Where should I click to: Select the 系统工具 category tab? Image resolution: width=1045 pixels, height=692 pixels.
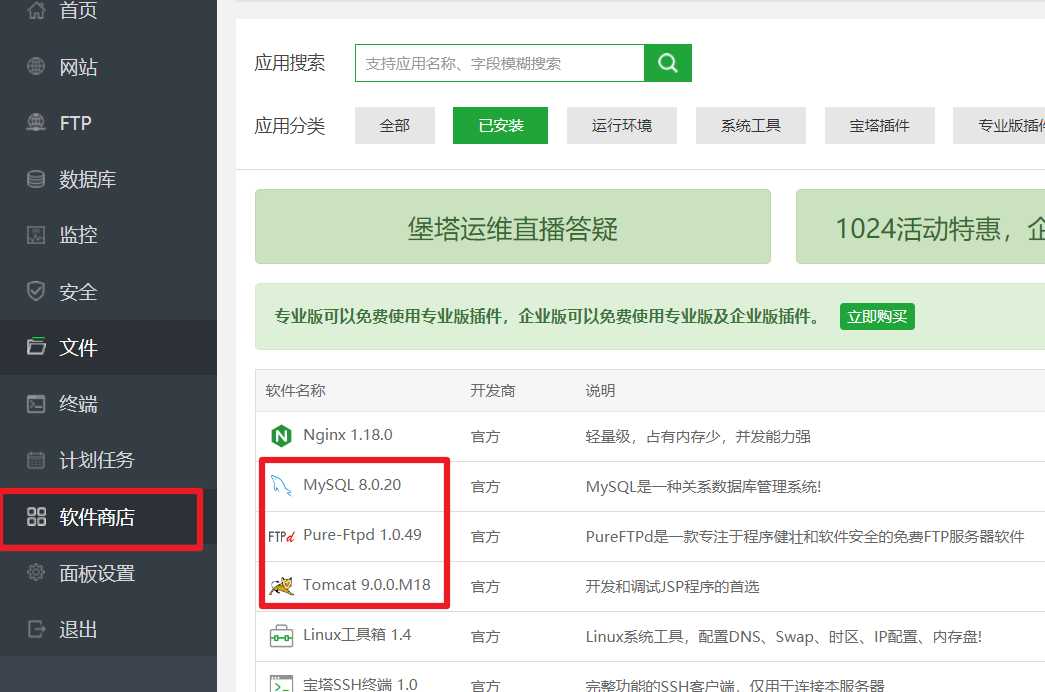click(750, 125)
